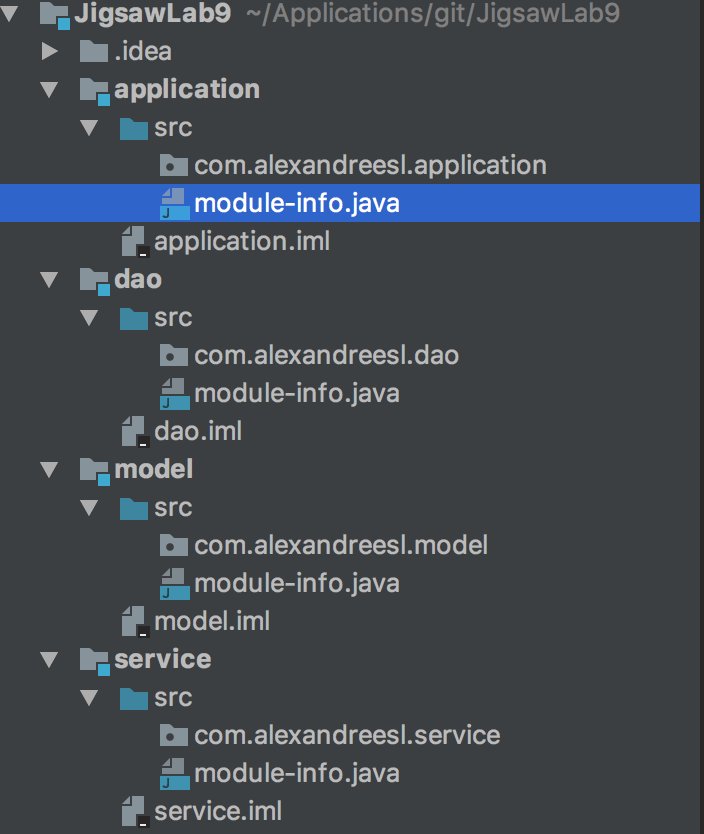Click the com.alexandreesl.dao package icon
Image resolution: width=704 pixels, height=834 pixels.
pos(174,356)
